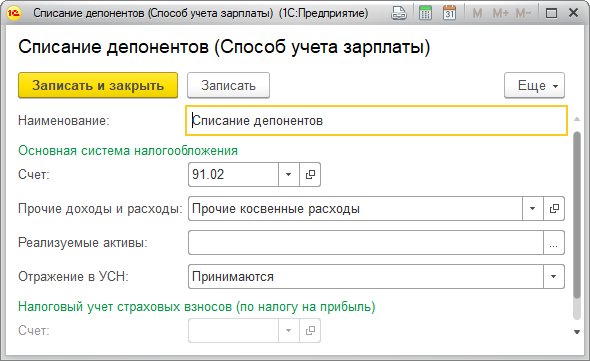590x361 pixels.
Task: Click the Реализуемые активы input field
Action: coord(366,243)
